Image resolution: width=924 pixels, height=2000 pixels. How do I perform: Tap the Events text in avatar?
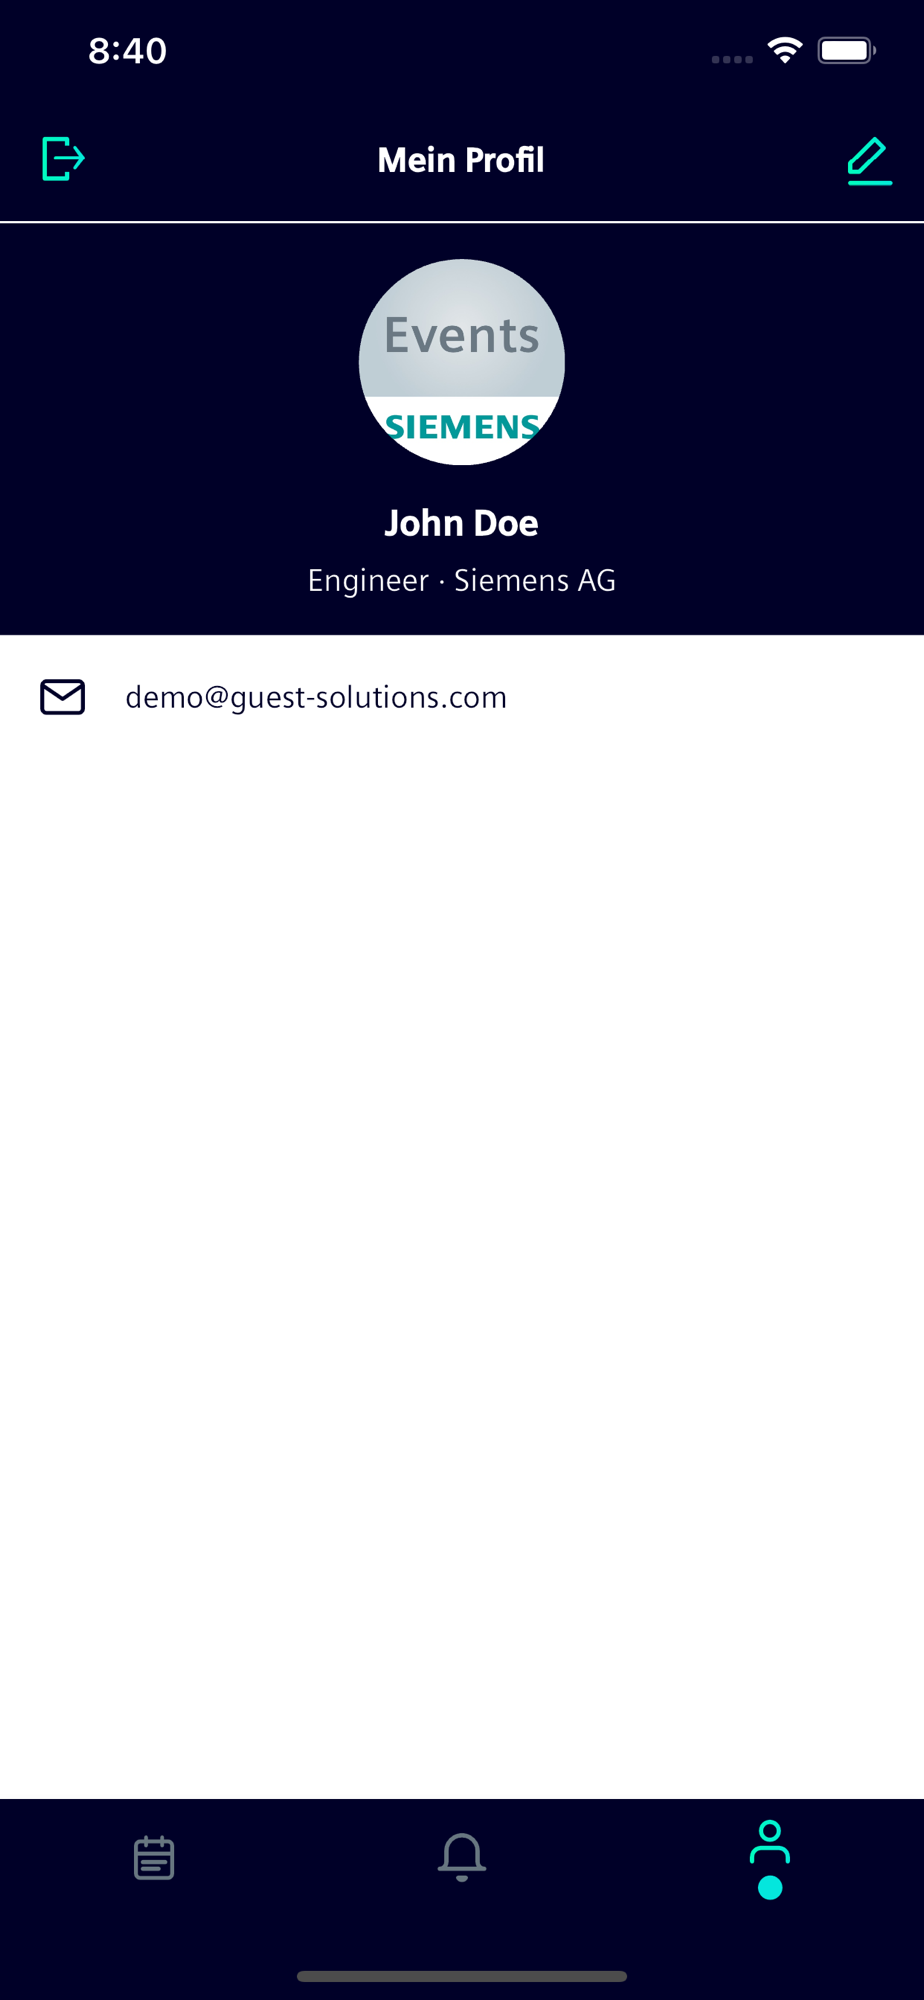click(x=462, y=335)
